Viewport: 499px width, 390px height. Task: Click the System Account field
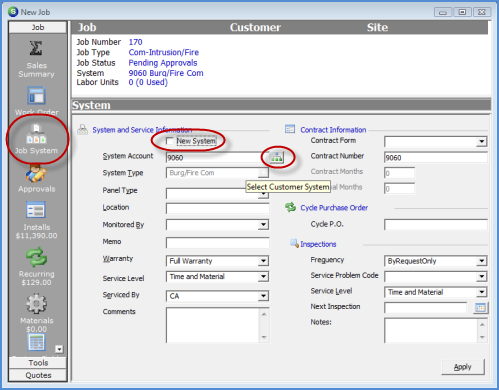pyautogui.click(x=217, y=157)
